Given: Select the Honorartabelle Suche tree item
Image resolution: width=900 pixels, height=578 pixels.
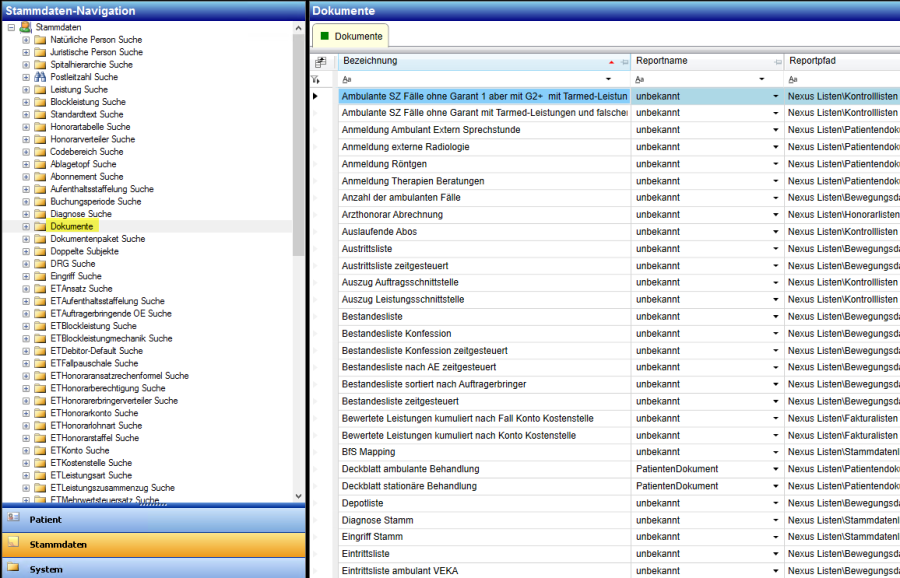Looking at the screenshot, I should pos(90,127).
